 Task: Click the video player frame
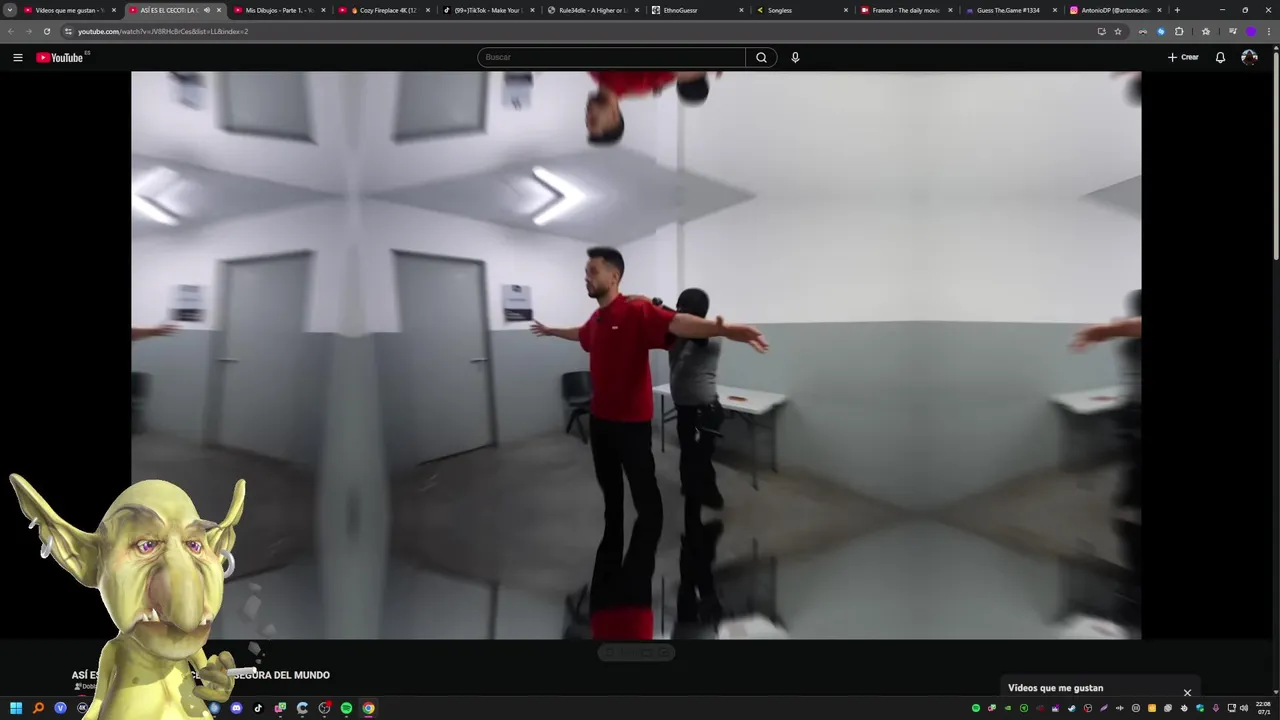(x=636, y=355)
